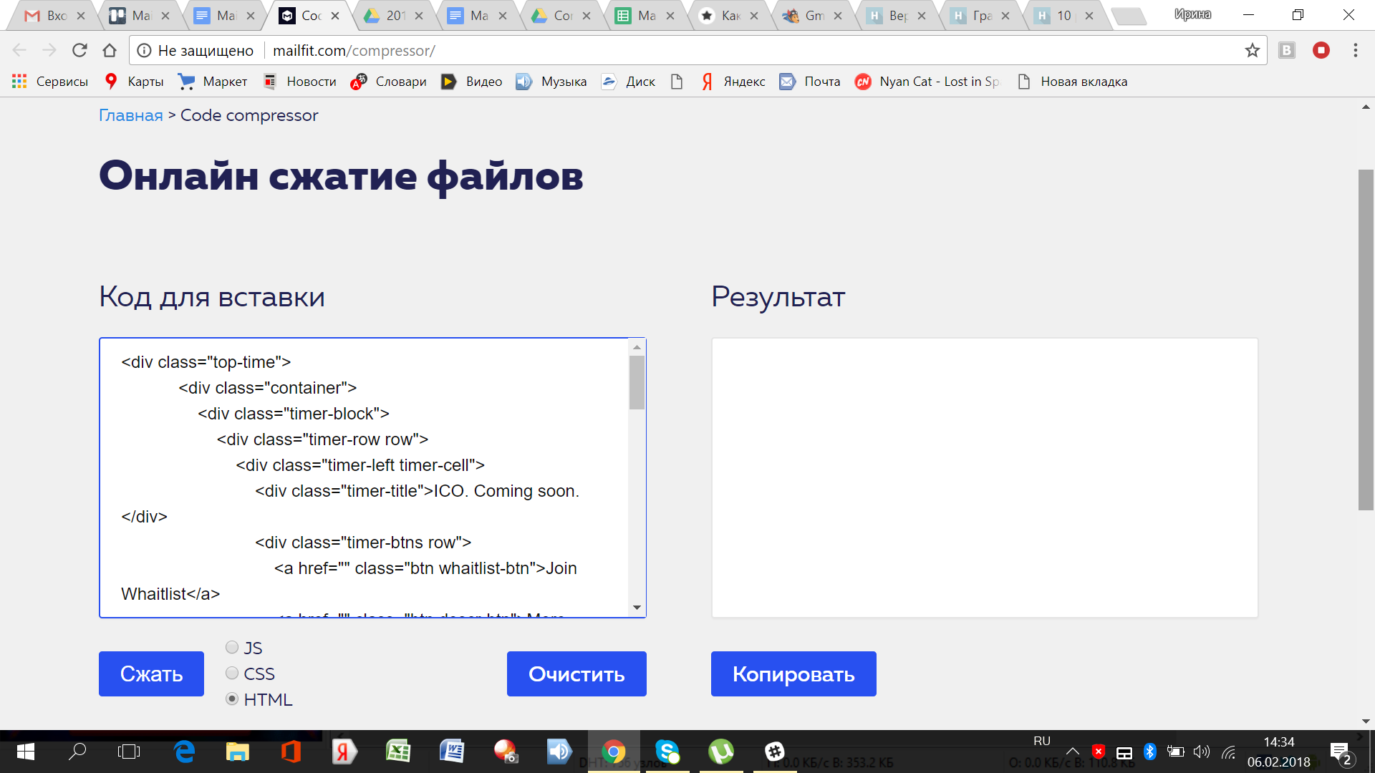The image size is (1375, 773).
Task: Select the HTML radio option
Action: click(232, 699)
